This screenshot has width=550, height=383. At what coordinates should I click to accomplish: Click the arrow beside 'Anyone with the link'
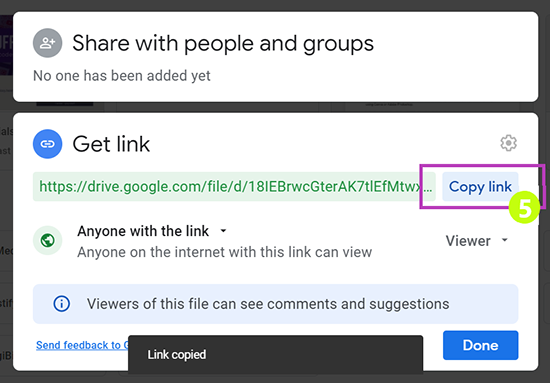click(223, 231)
